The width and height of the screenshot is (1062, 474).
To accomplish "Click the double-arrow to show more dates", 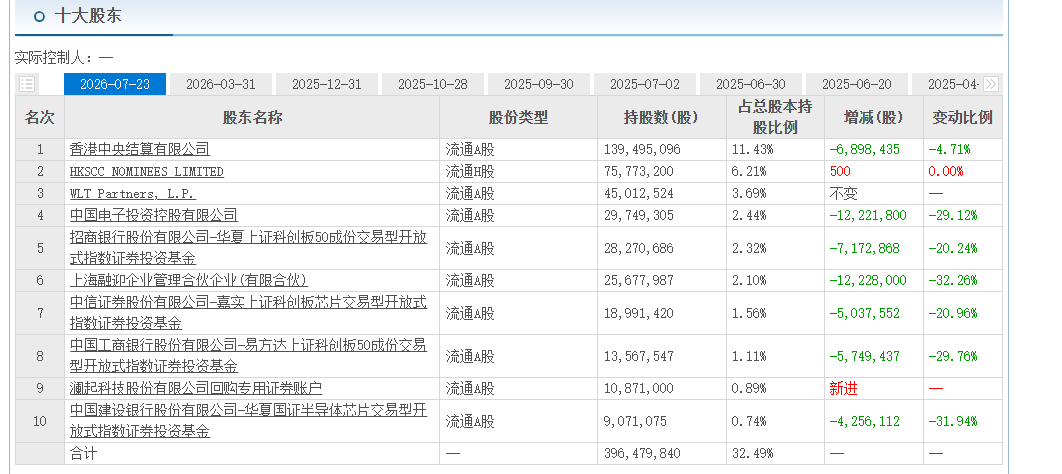I will point(991,84).
